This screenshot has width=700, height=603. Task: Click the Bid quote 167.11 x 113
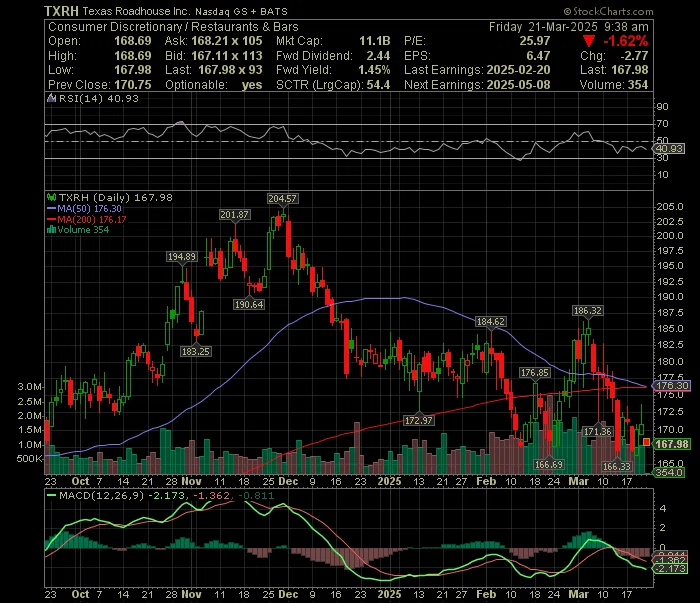tap(227, 56)
